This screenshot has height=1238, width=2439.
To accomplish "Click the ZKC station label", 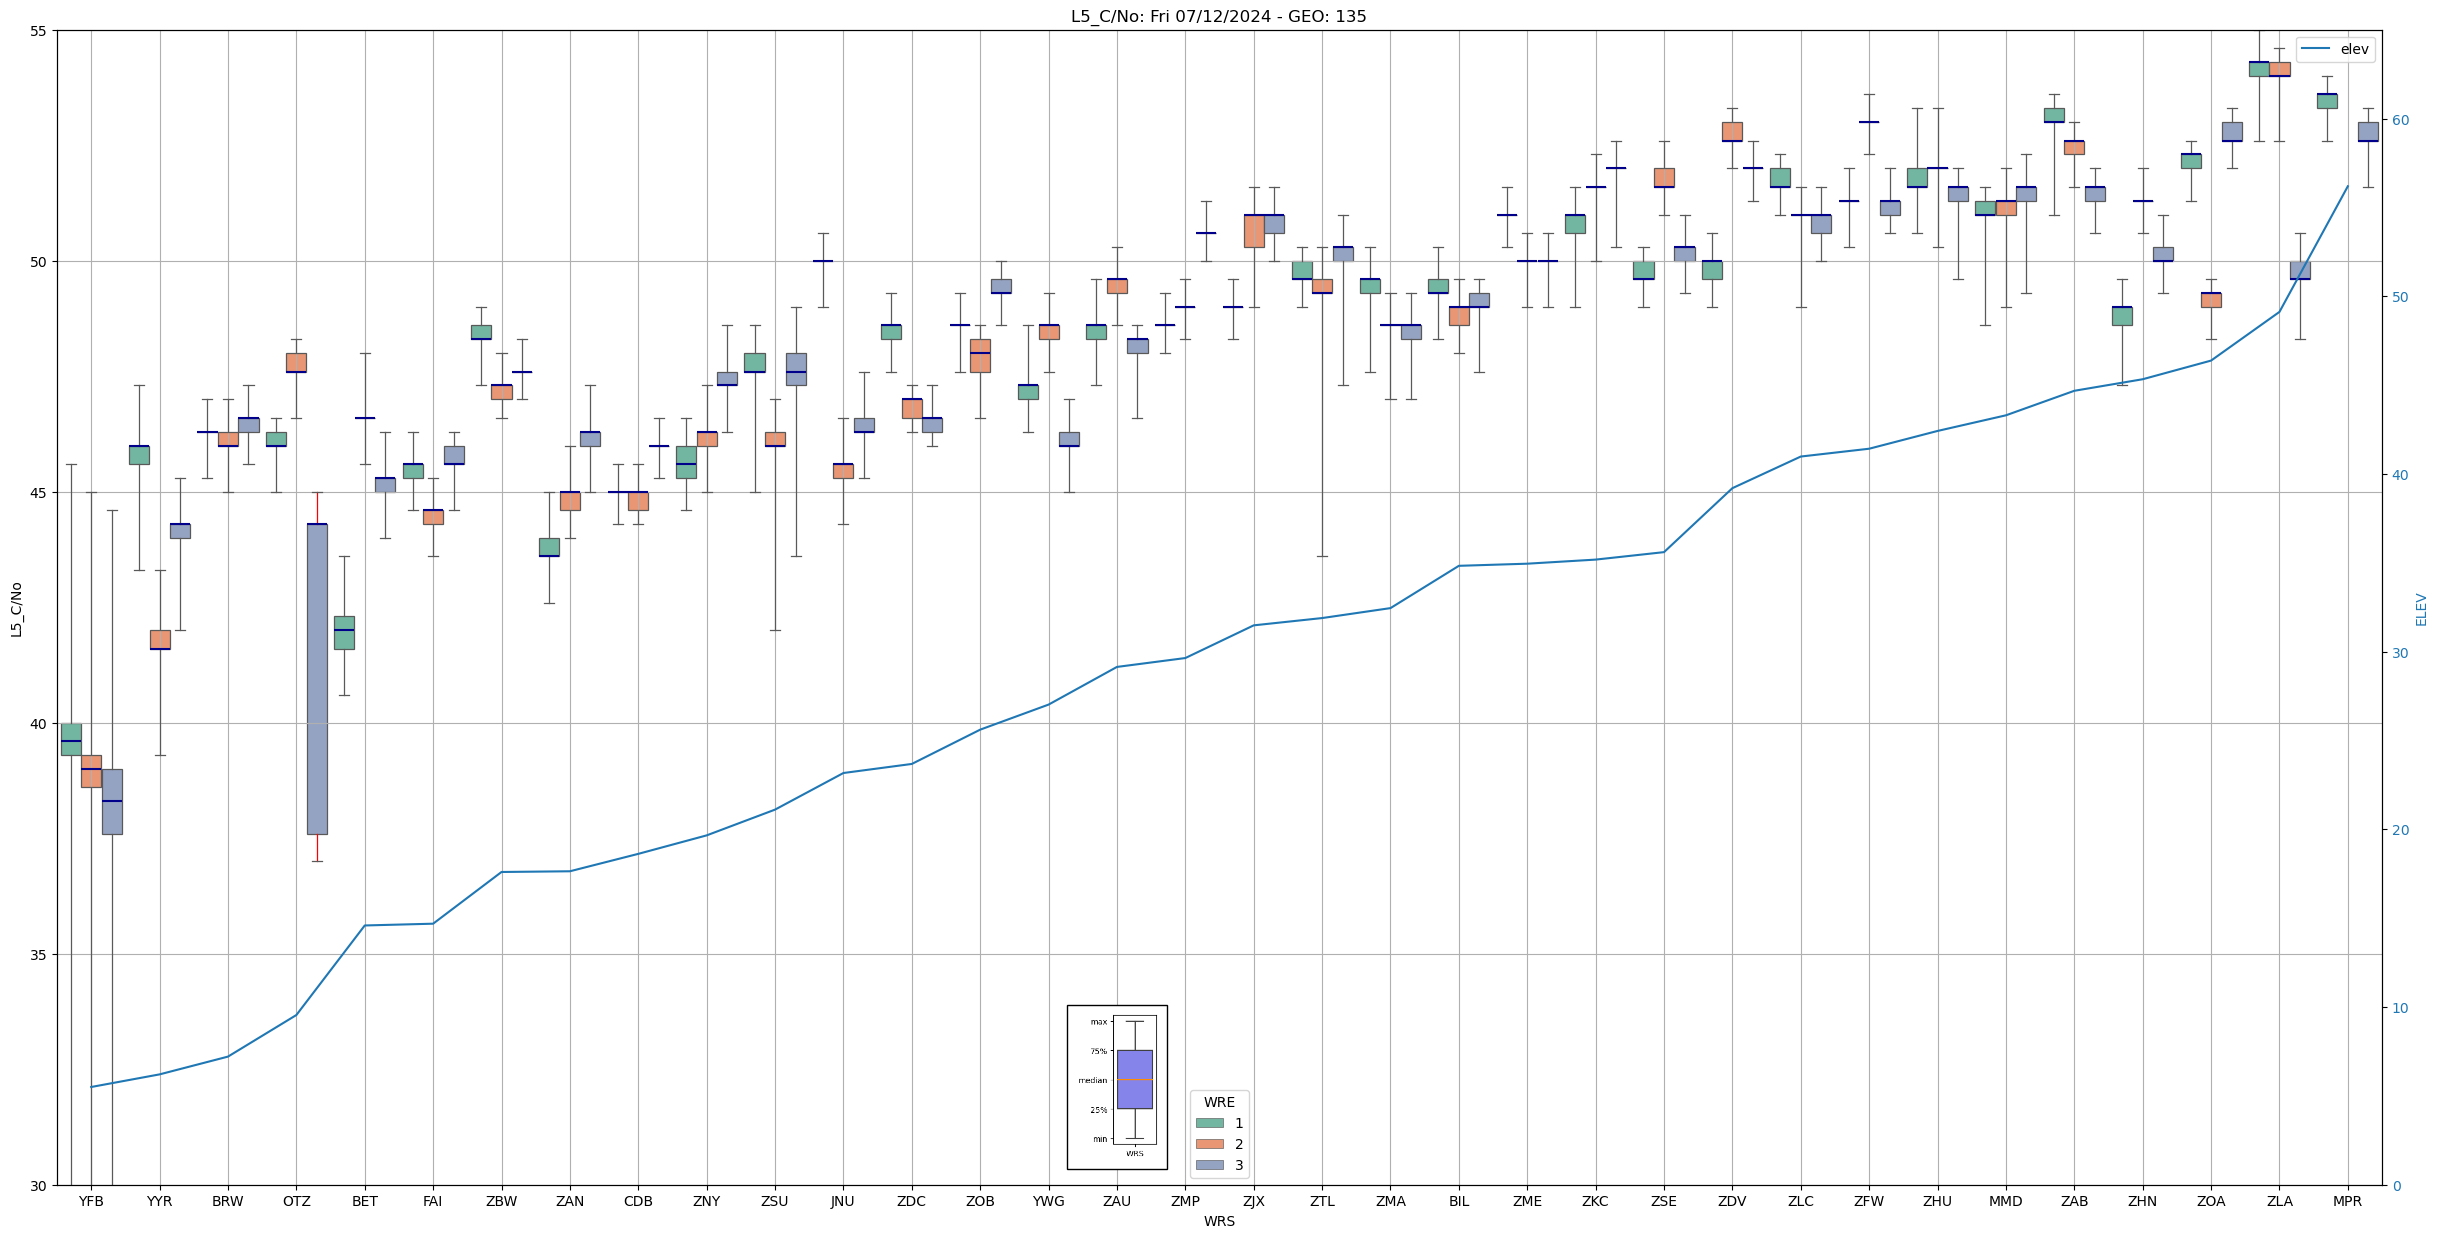I will point(1596,1201).
